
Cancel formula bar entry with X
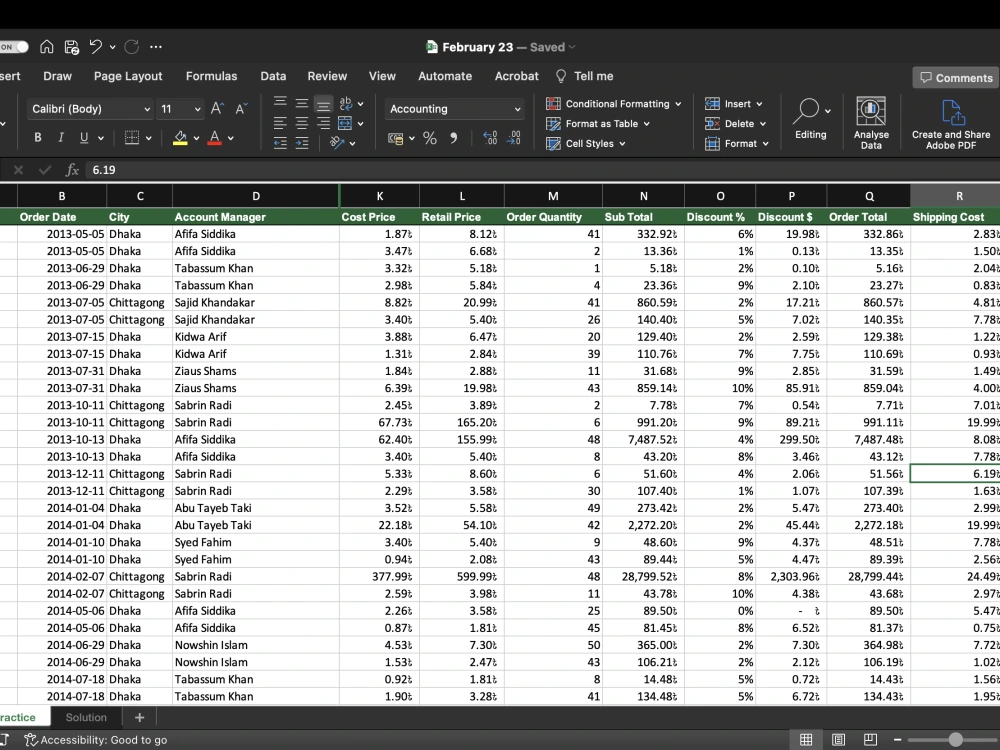click(x=18, y=170)
